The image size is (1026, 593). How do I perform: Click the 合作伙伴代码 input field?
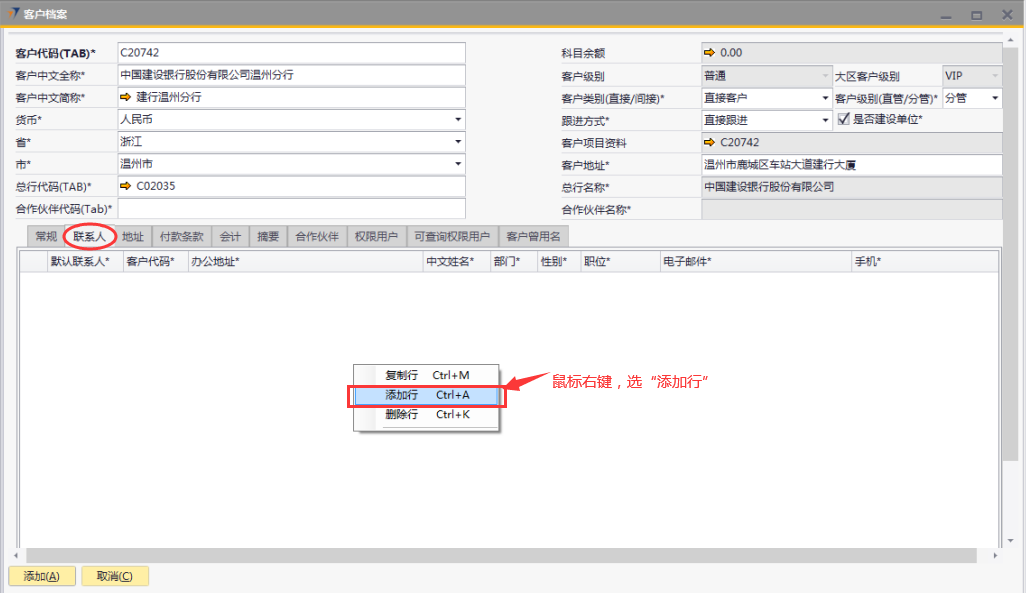(x=291, y=208)
